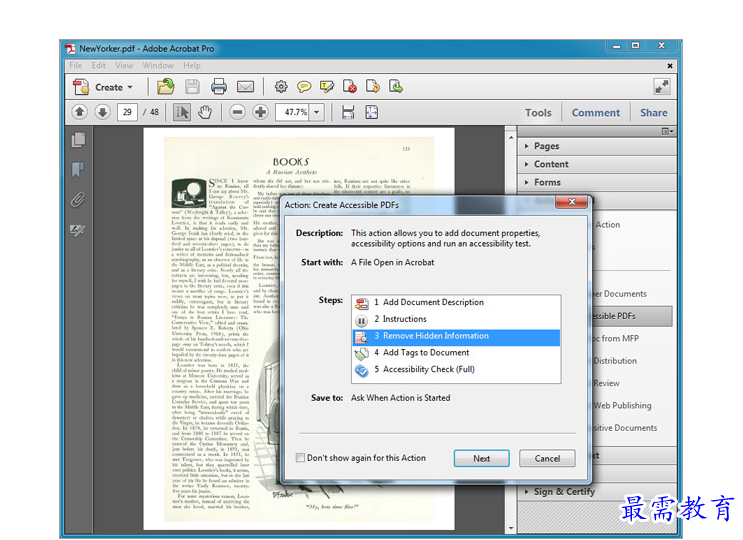Screen dimensions: 743x540
Task: Show Attachments paperclip panel
Action: tap(78, 199)
